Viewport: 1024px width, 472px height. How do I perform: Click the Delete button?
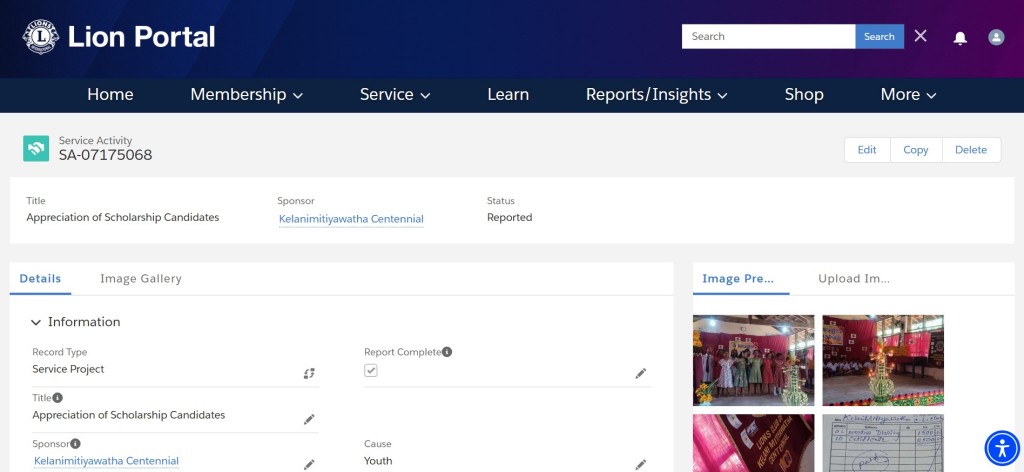coord(970,149)
